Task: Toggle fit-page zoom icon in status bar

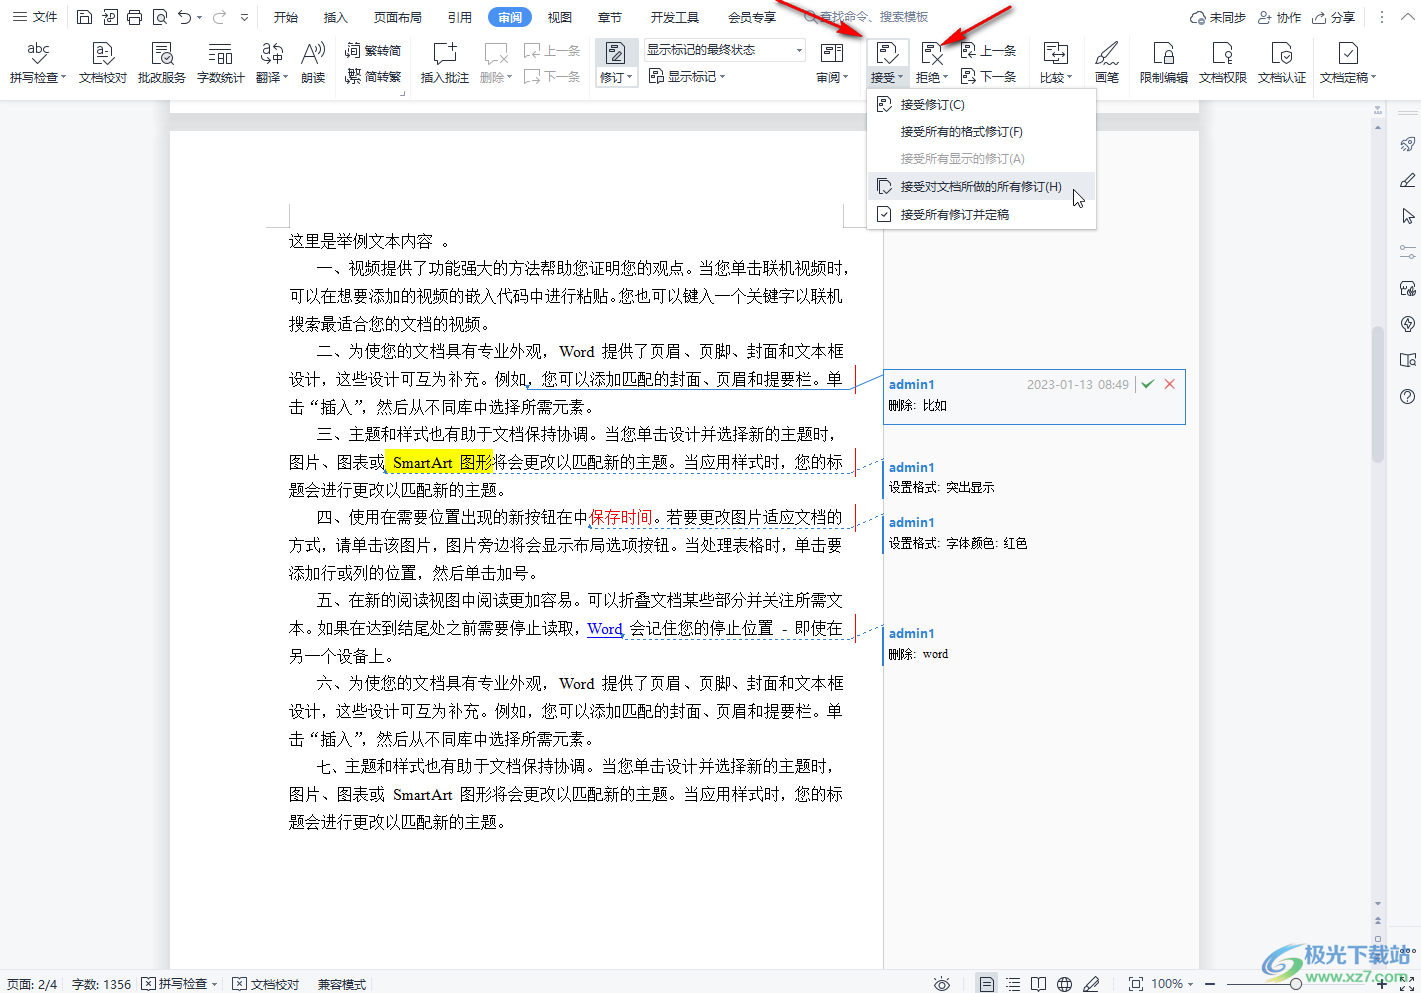Action: click(x=1136, y=984)
